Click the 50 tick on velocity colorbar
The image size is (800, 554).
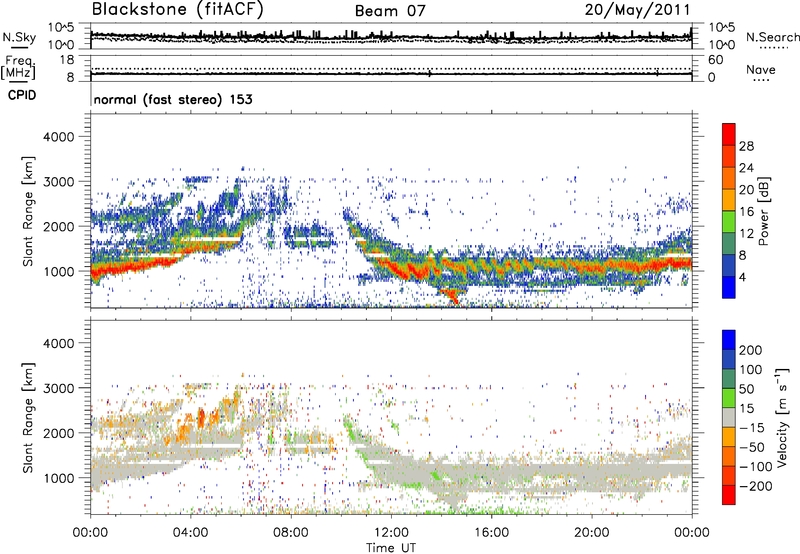tap(746, 389)
